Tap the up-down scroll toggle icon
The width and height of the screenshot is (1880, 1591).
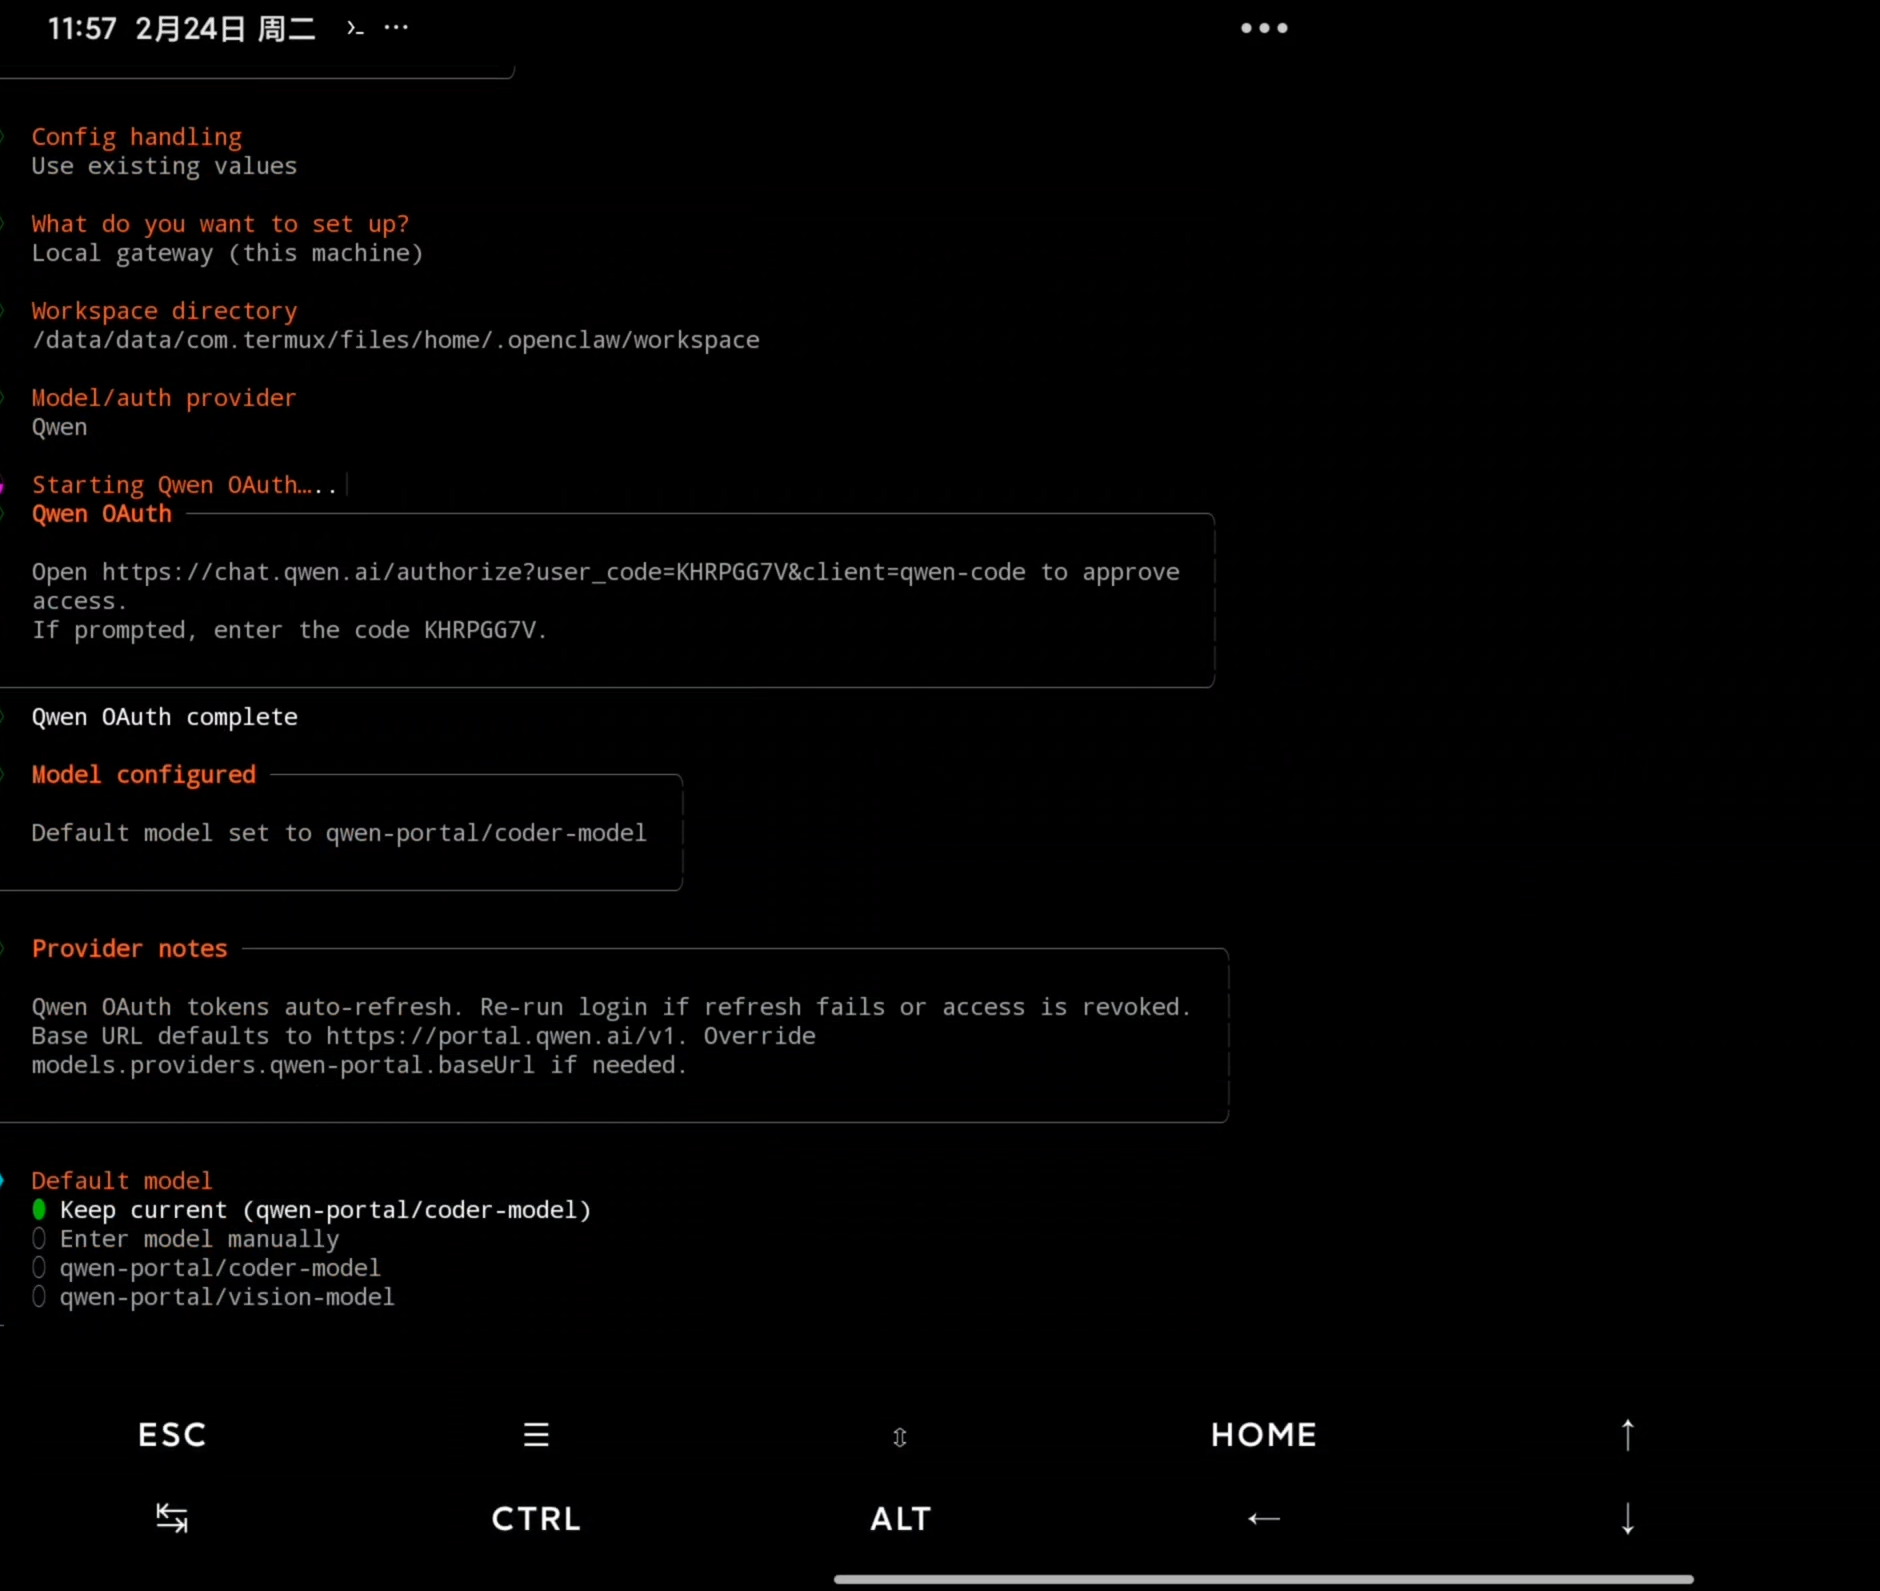[899, 1437]
